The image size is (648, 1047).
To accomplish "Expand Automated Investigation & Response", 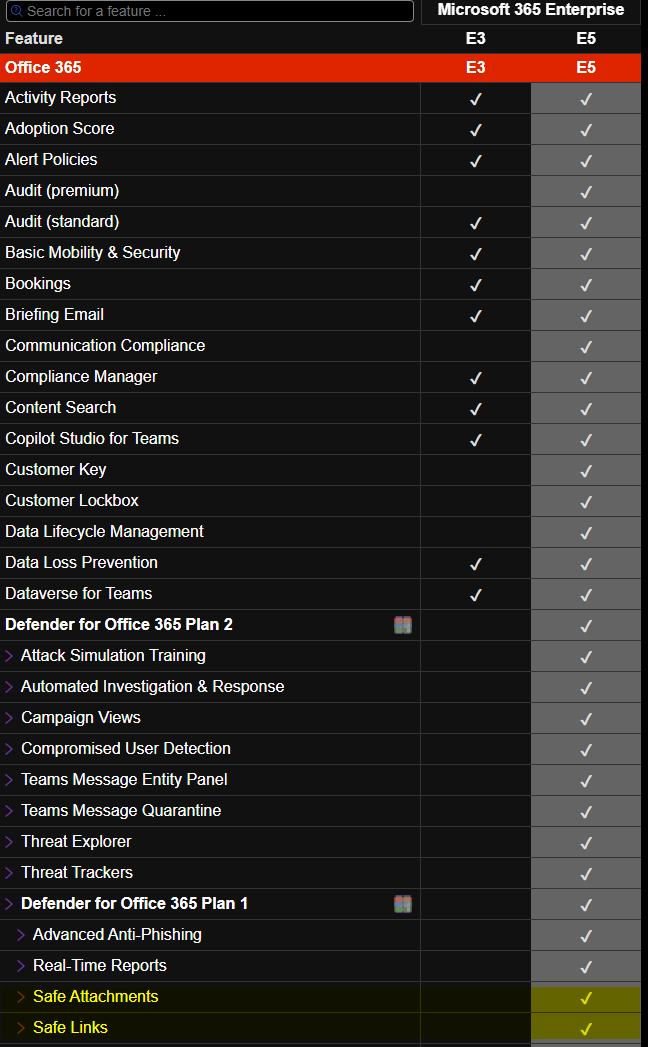I will pos(9,687).
